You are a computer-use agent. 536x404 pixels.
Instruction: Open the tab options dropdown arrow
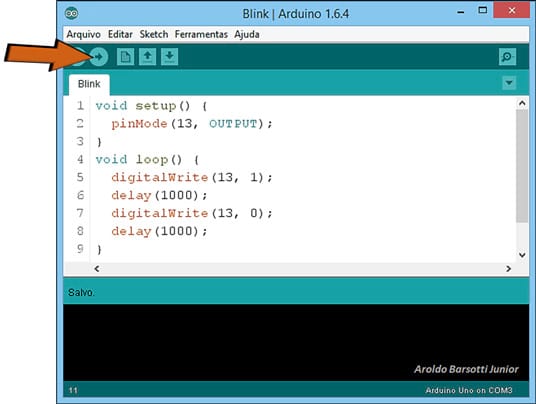[x=509, y=83]
